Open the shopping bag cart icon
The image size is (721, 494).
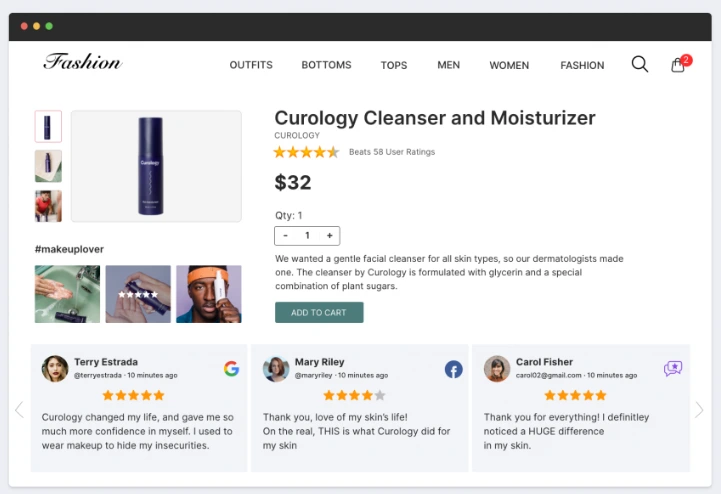(x=678, y=64)
